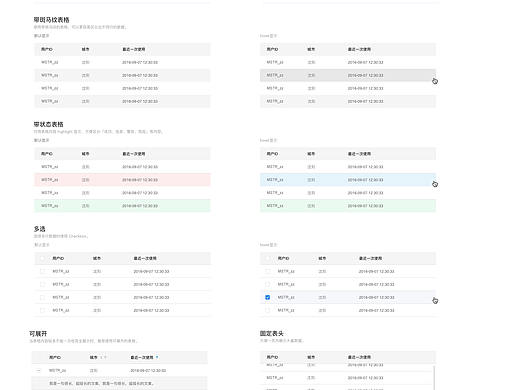Click 用户ID header in 可展开 table
The width and height of the screenshot is (520, 390).
[55, 357]
